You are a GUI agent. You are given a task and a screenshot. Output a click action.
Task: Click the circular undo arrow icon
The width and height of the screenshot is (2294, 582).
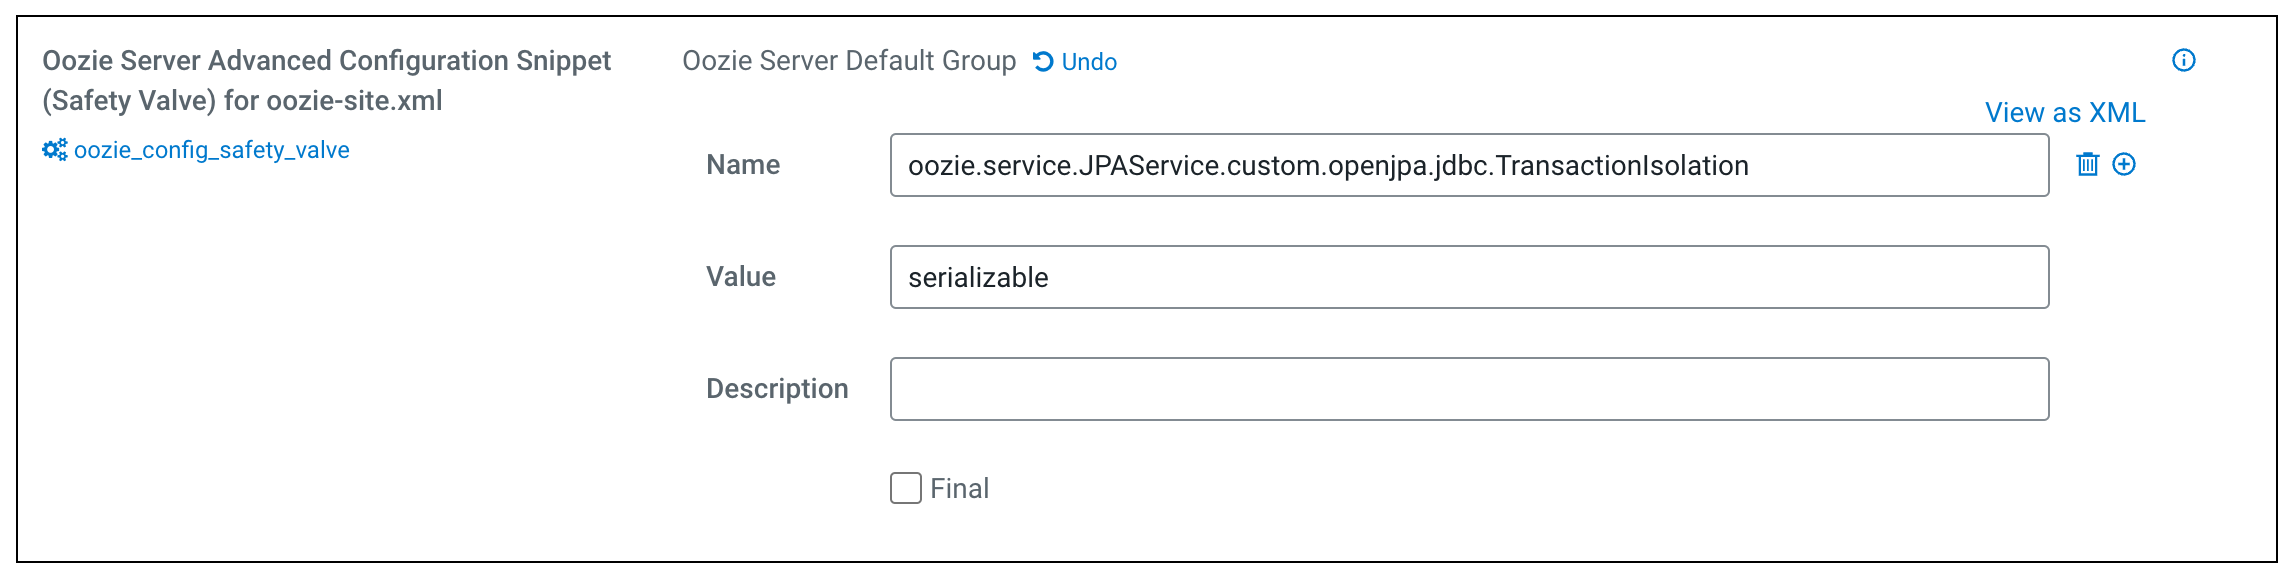[x=1043, y=62]
